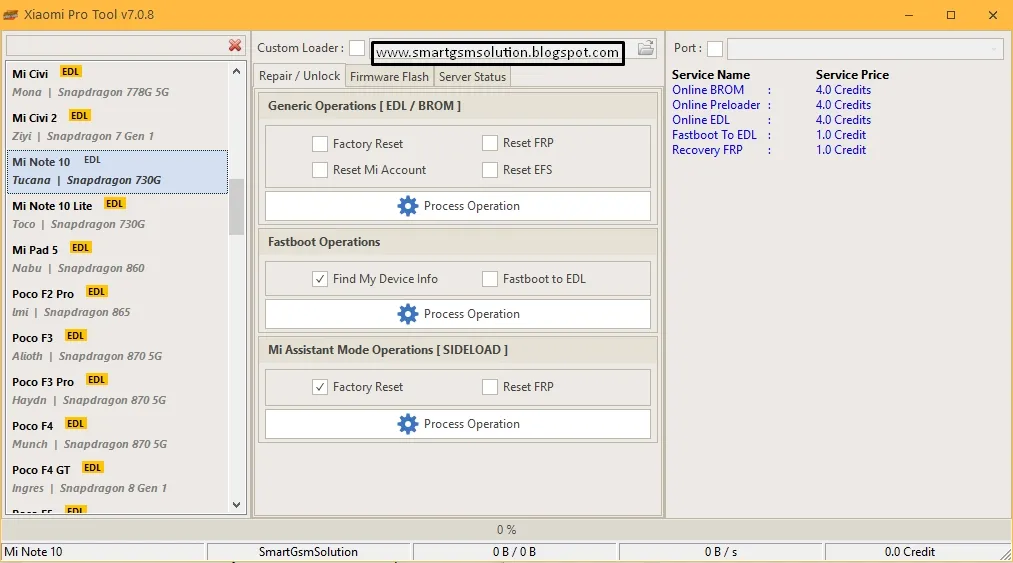1013x563 pixels.
Task: Click SmartGsmSolution in status bar
Action: pyautogui.click(x=308, y=552)
